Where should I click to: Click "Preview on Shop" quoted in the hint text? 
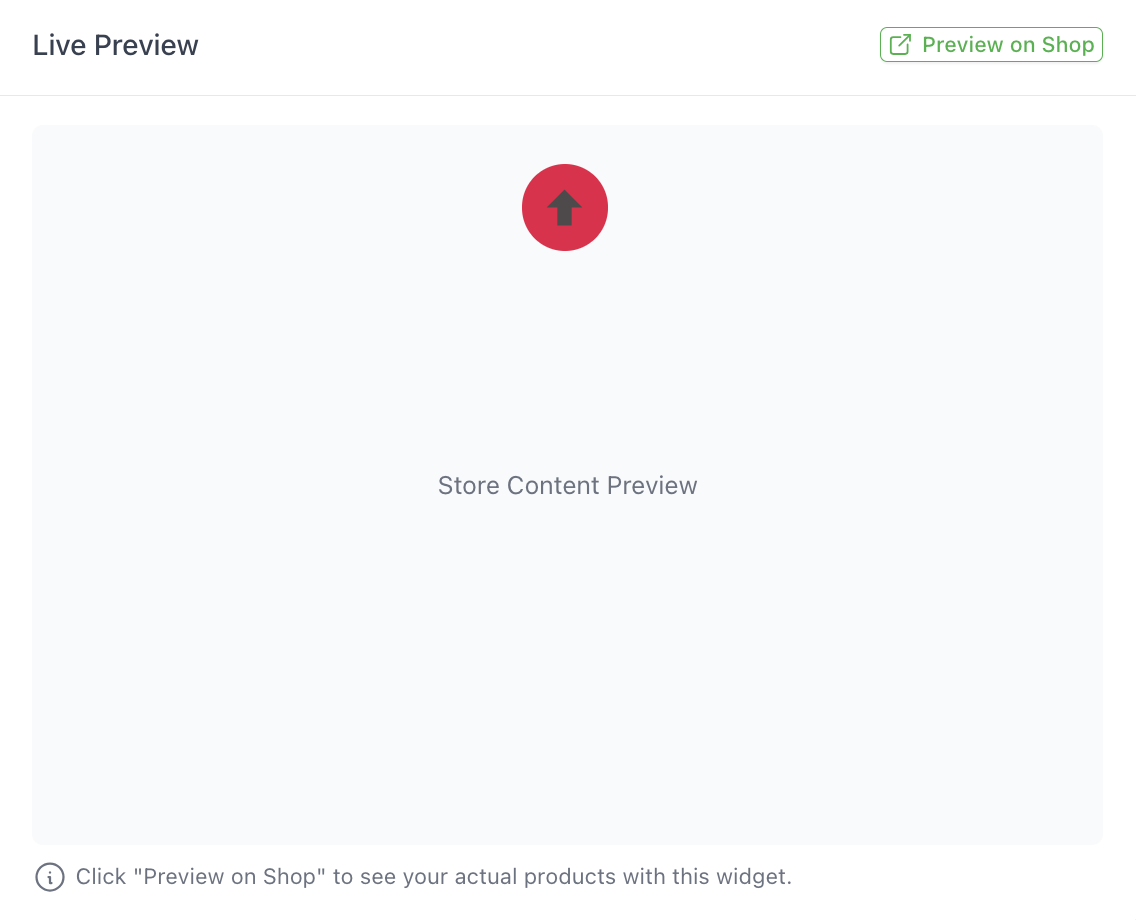pos(230,877)
